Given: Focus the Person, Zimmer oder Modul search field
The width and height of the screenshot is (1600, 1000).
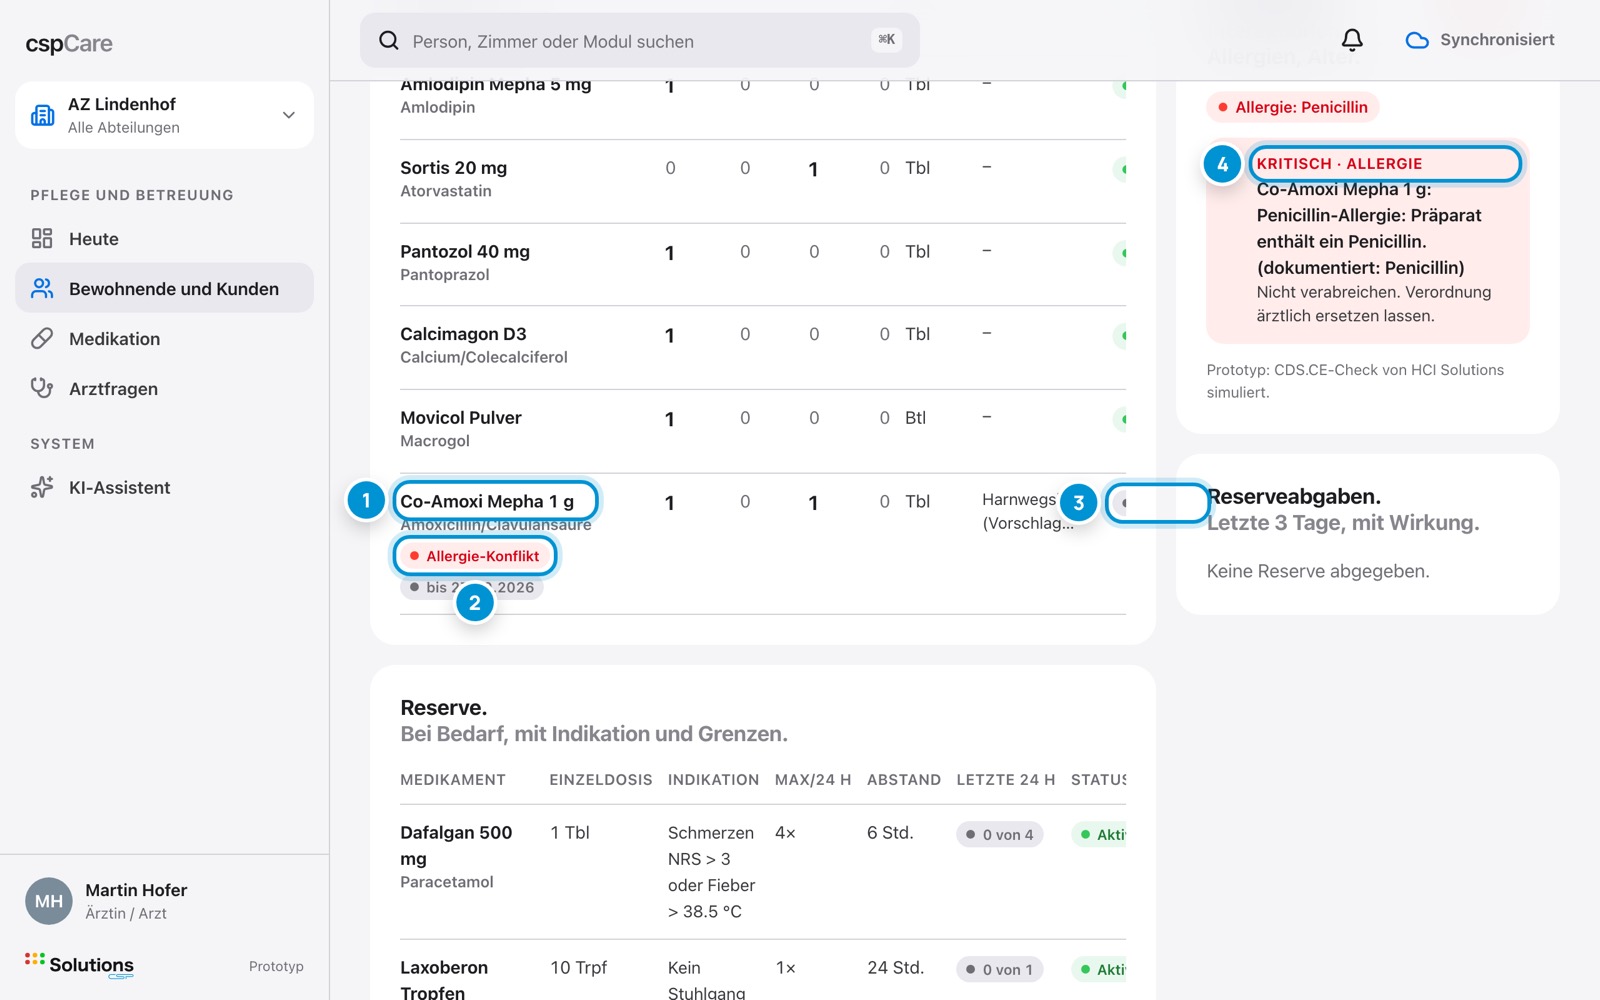Looking at the screenshot, I should click(x=640, y=41).
